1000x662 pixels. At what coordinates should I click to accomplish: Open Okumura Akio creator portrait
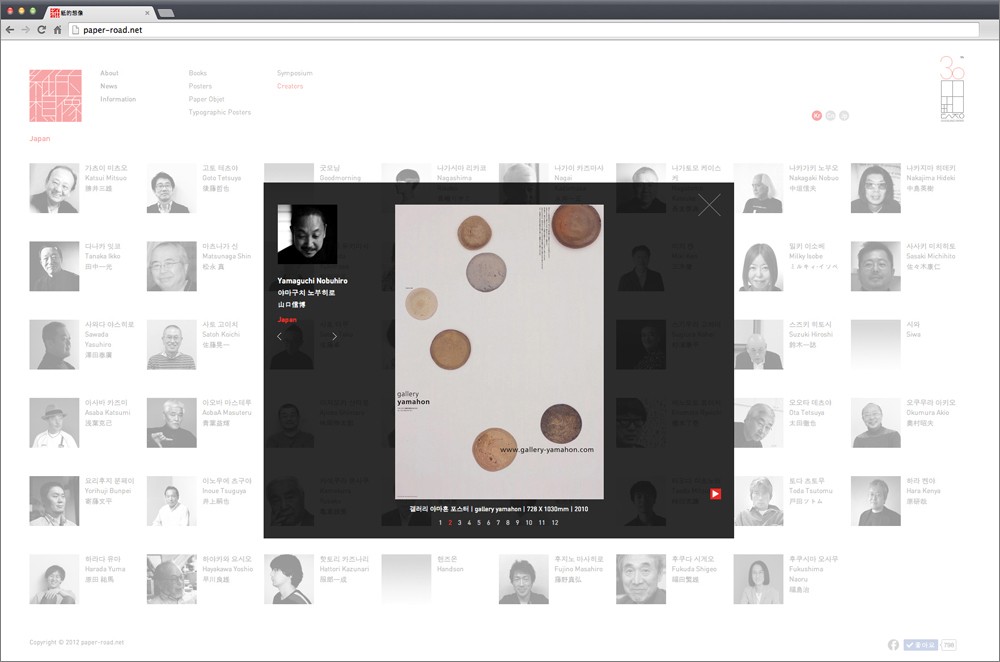[876, 423]
